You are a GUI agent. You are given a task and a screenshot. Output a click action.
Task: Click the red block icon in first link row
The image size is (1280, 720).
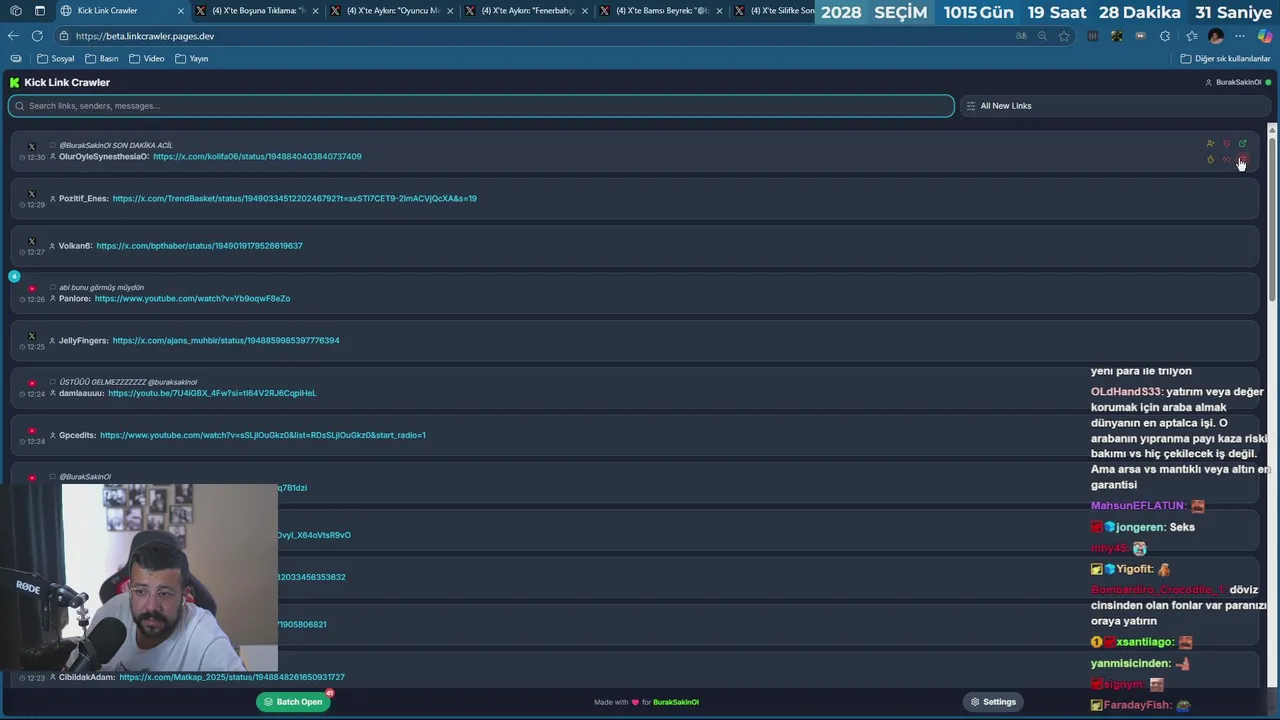[x=1227, y=144]
